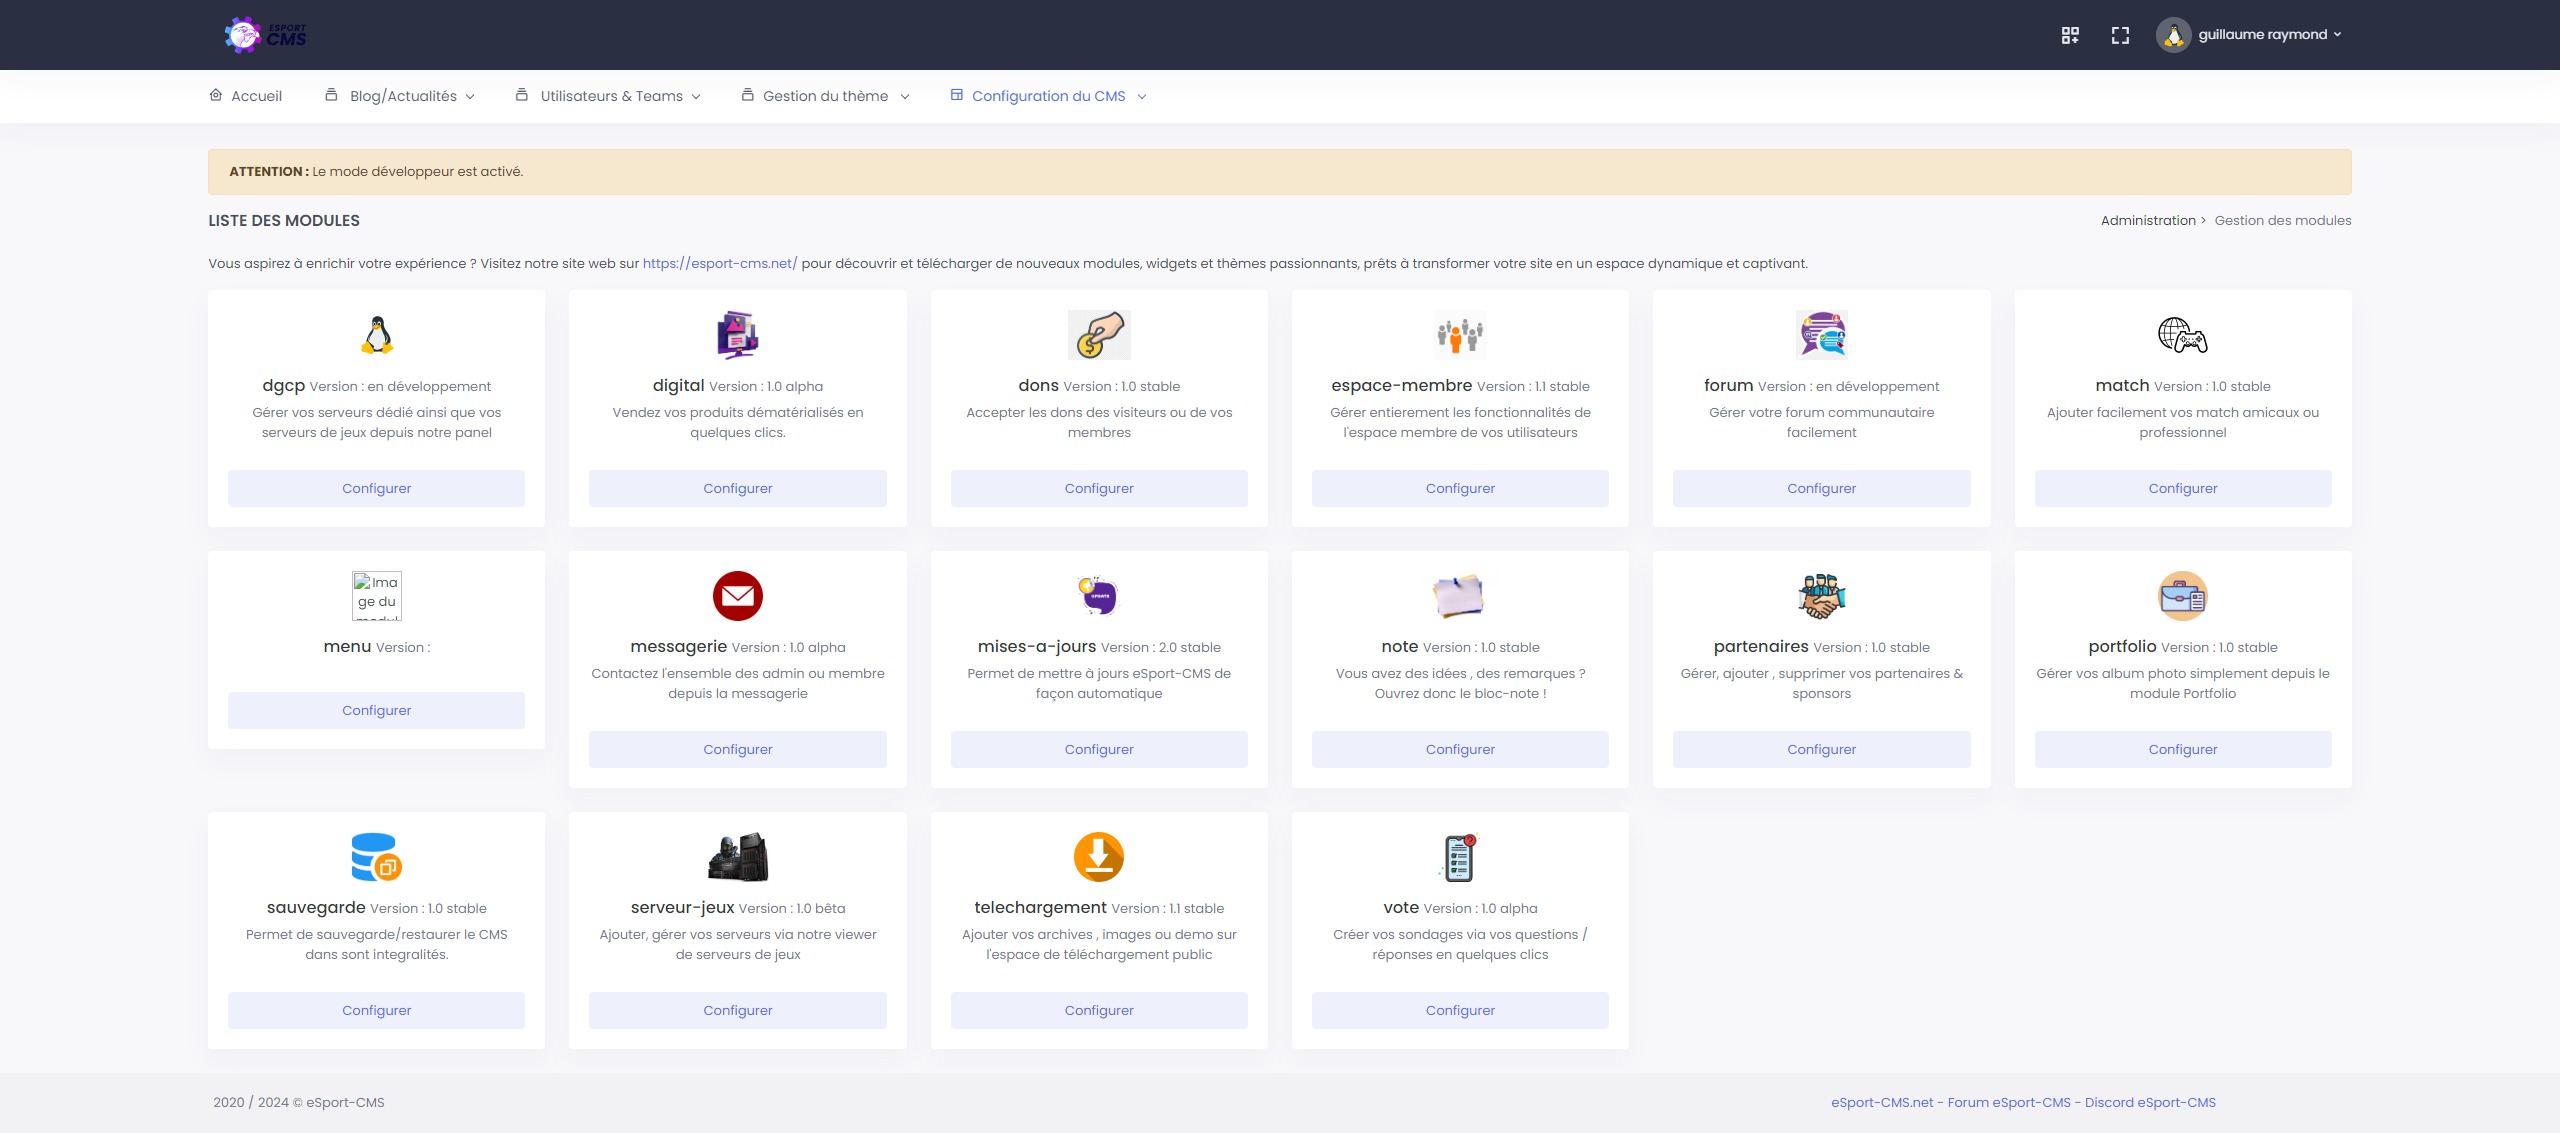The height and width of the screenshot is (1133, 2560).
Task: Open the guillaume raymond user dropdown
Action: [2250, 35]
